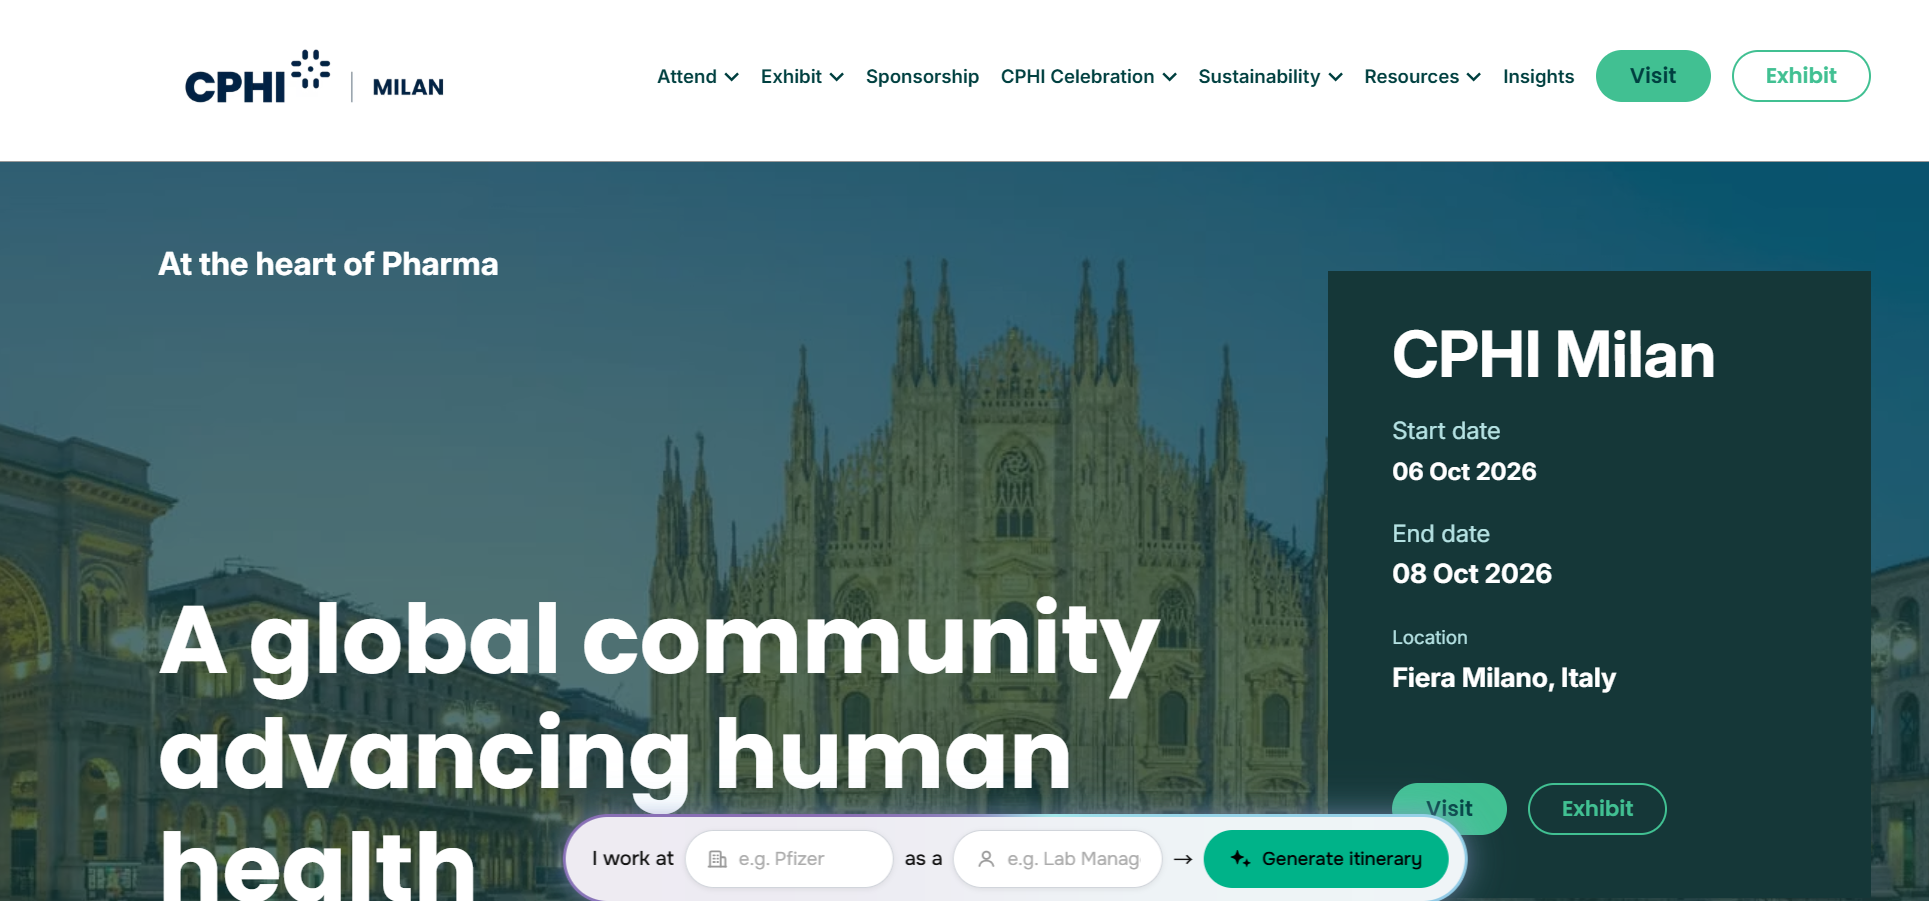The width and height of the screenshot is (1929, 901).
Task: Select the end date '08 Oct 2026'
Action: 1472,574
